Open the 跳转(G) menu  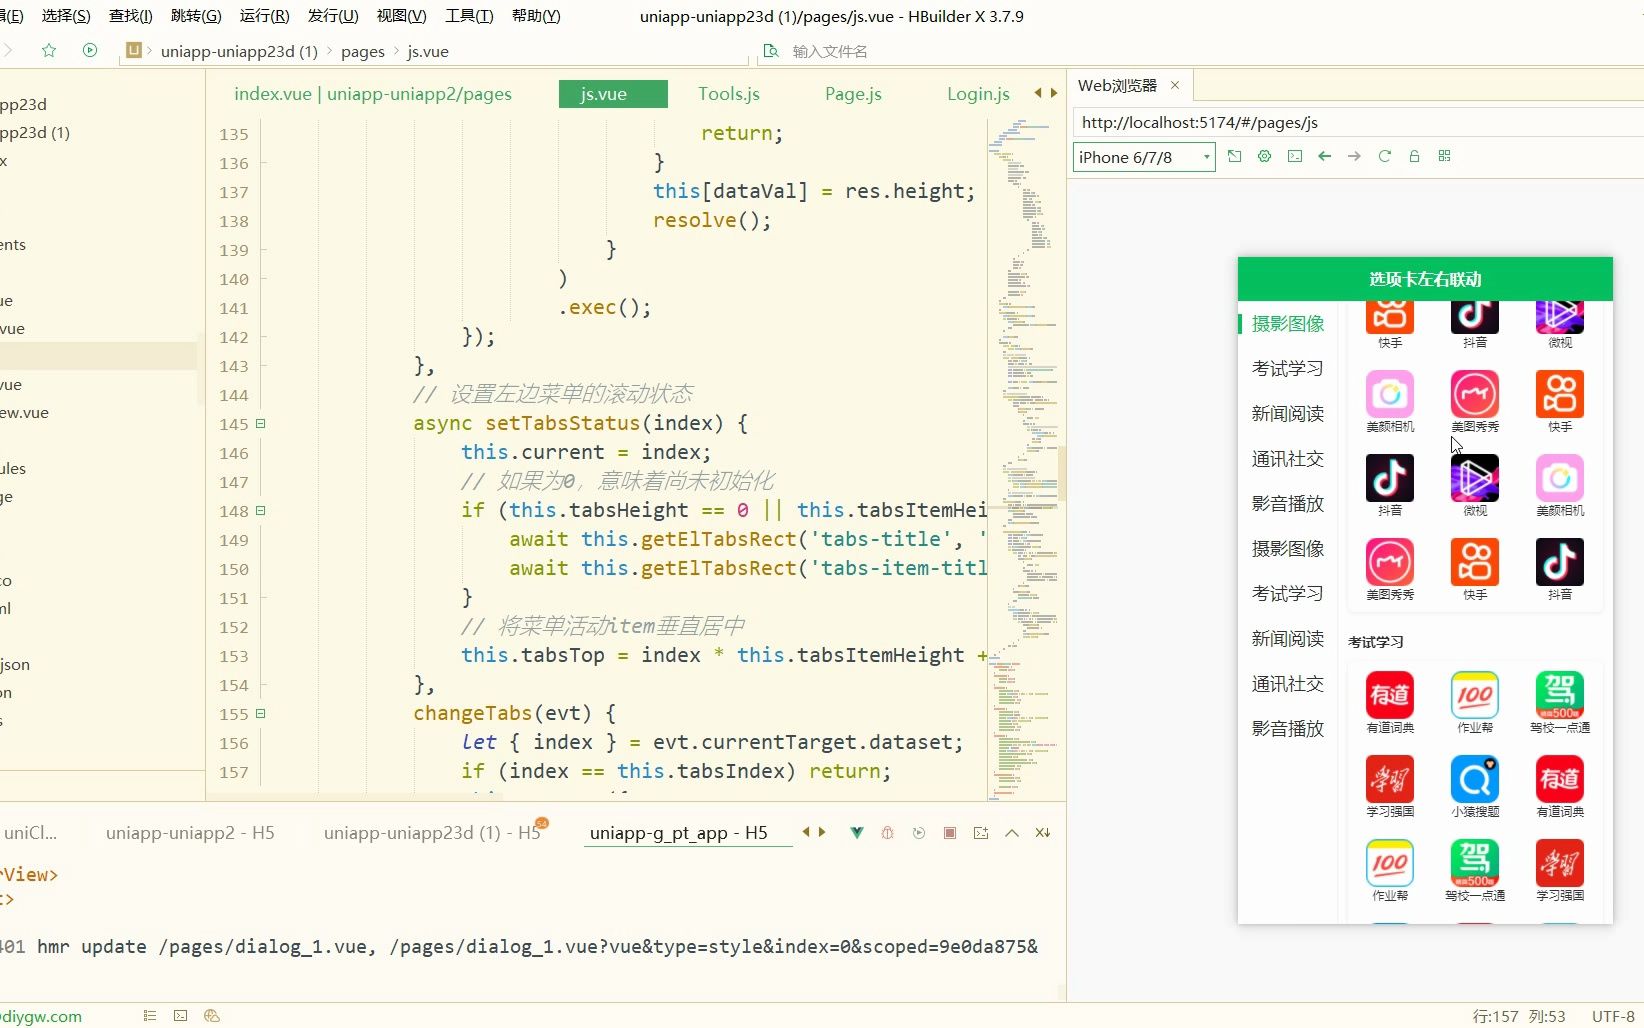(196, 16)
